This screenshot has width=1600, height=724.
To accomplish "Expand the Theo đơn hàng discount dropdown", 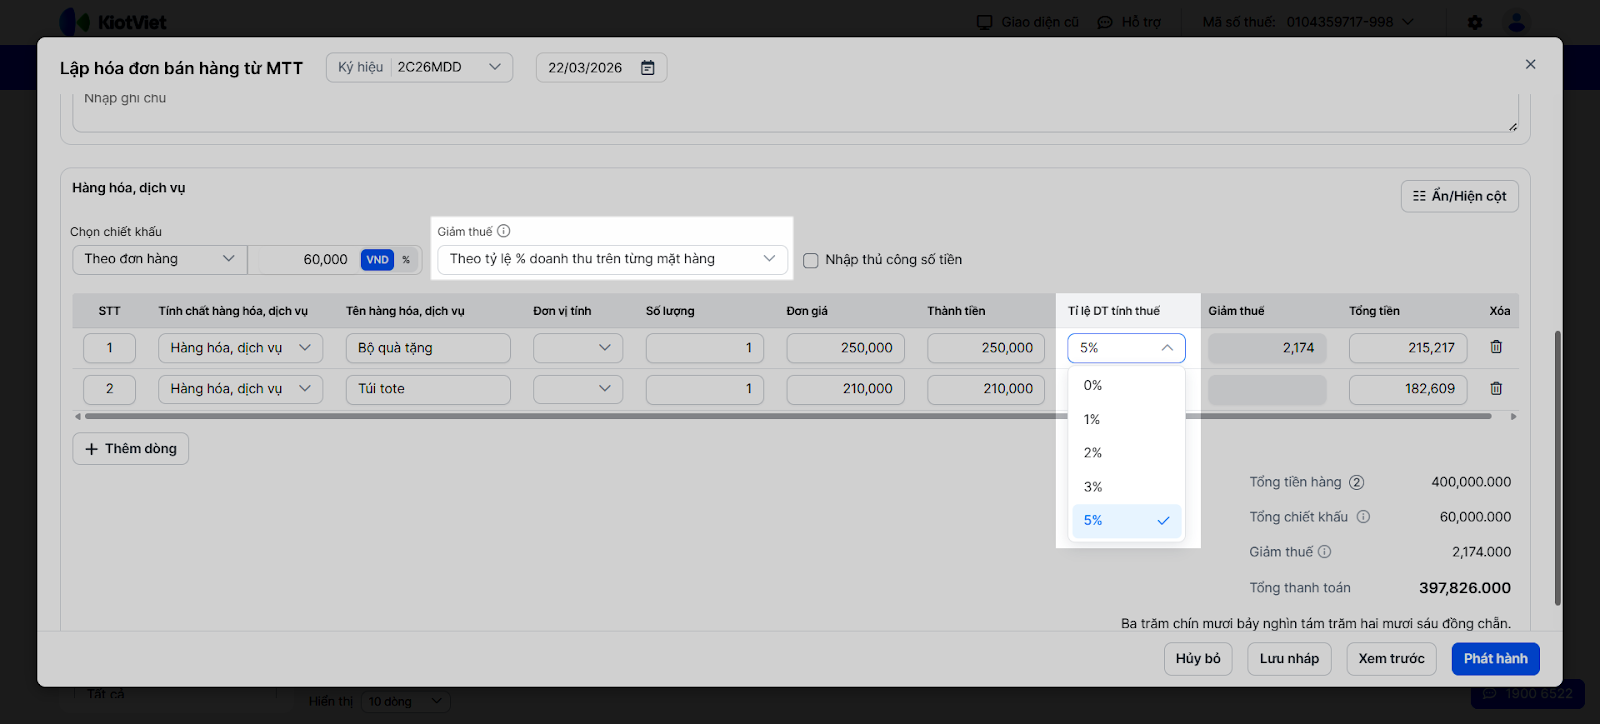I will [159, 259].
